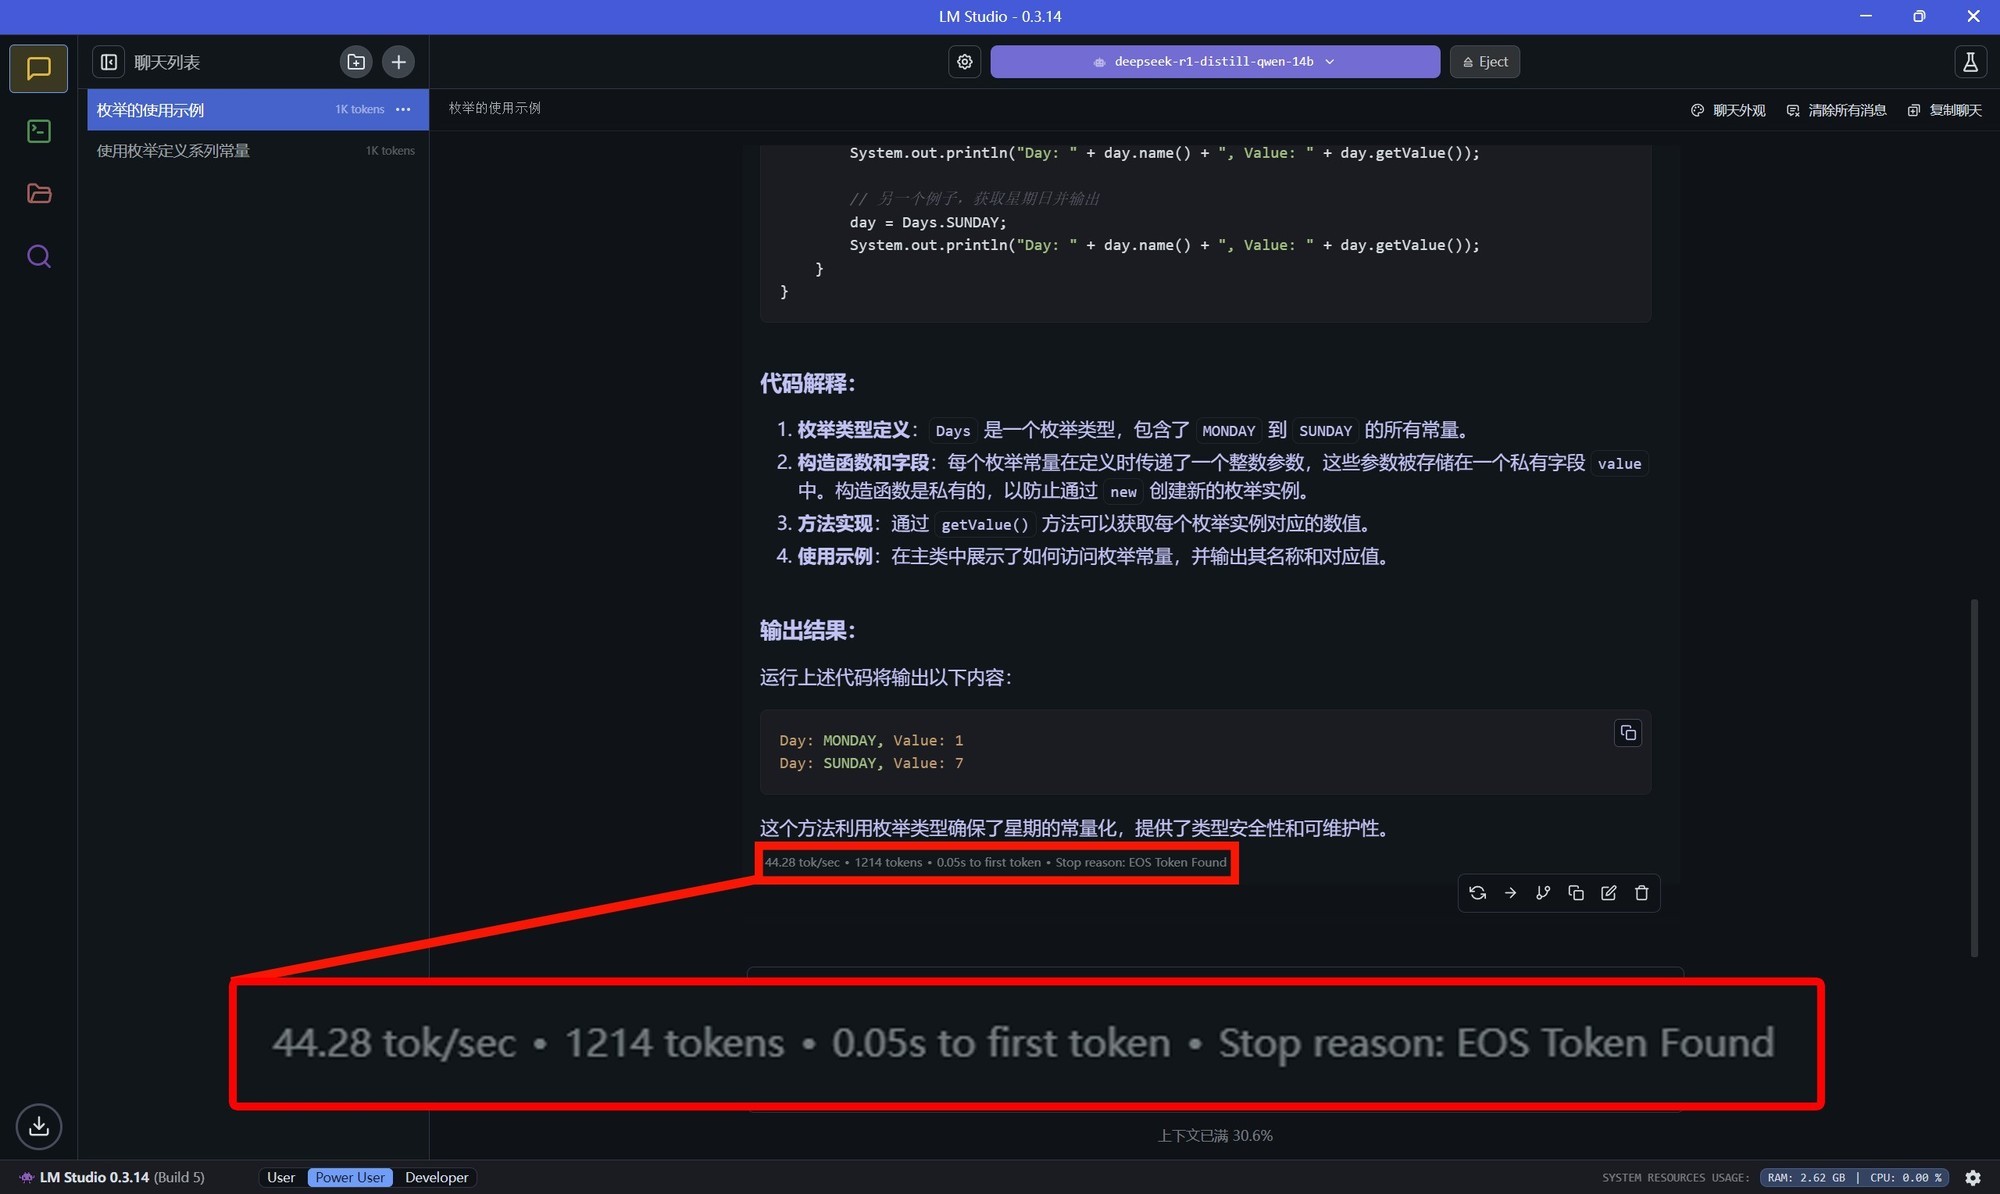Select the 使用枚举定义系列常量 chat

coord(258,150)
